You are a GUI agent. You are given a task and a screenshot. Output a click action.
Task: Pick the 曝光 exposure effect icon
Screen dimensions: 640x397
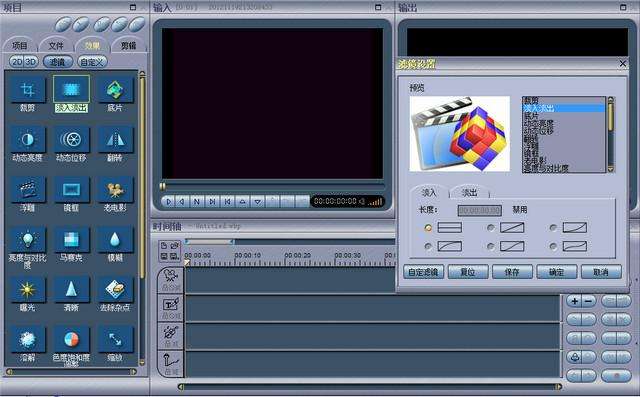point(27,290)
